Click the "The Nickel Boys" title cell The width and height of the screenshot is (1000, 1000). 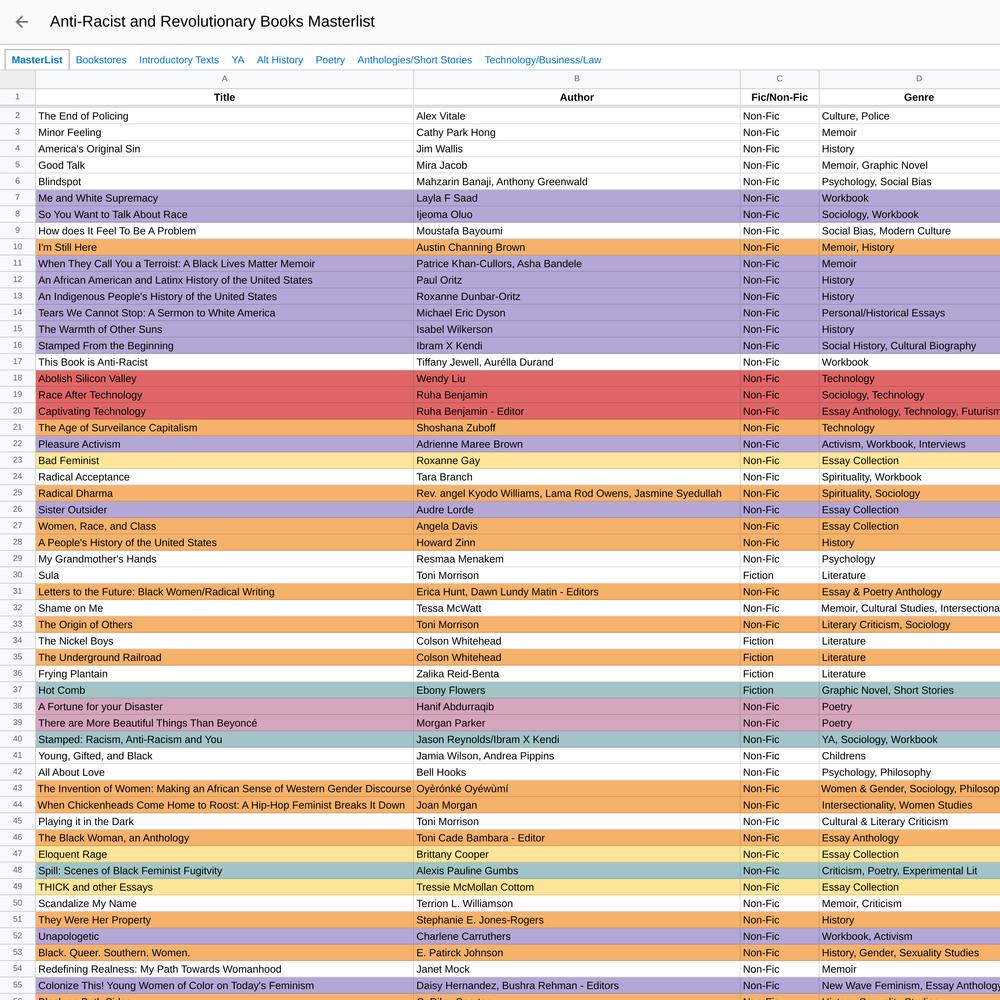224,642
